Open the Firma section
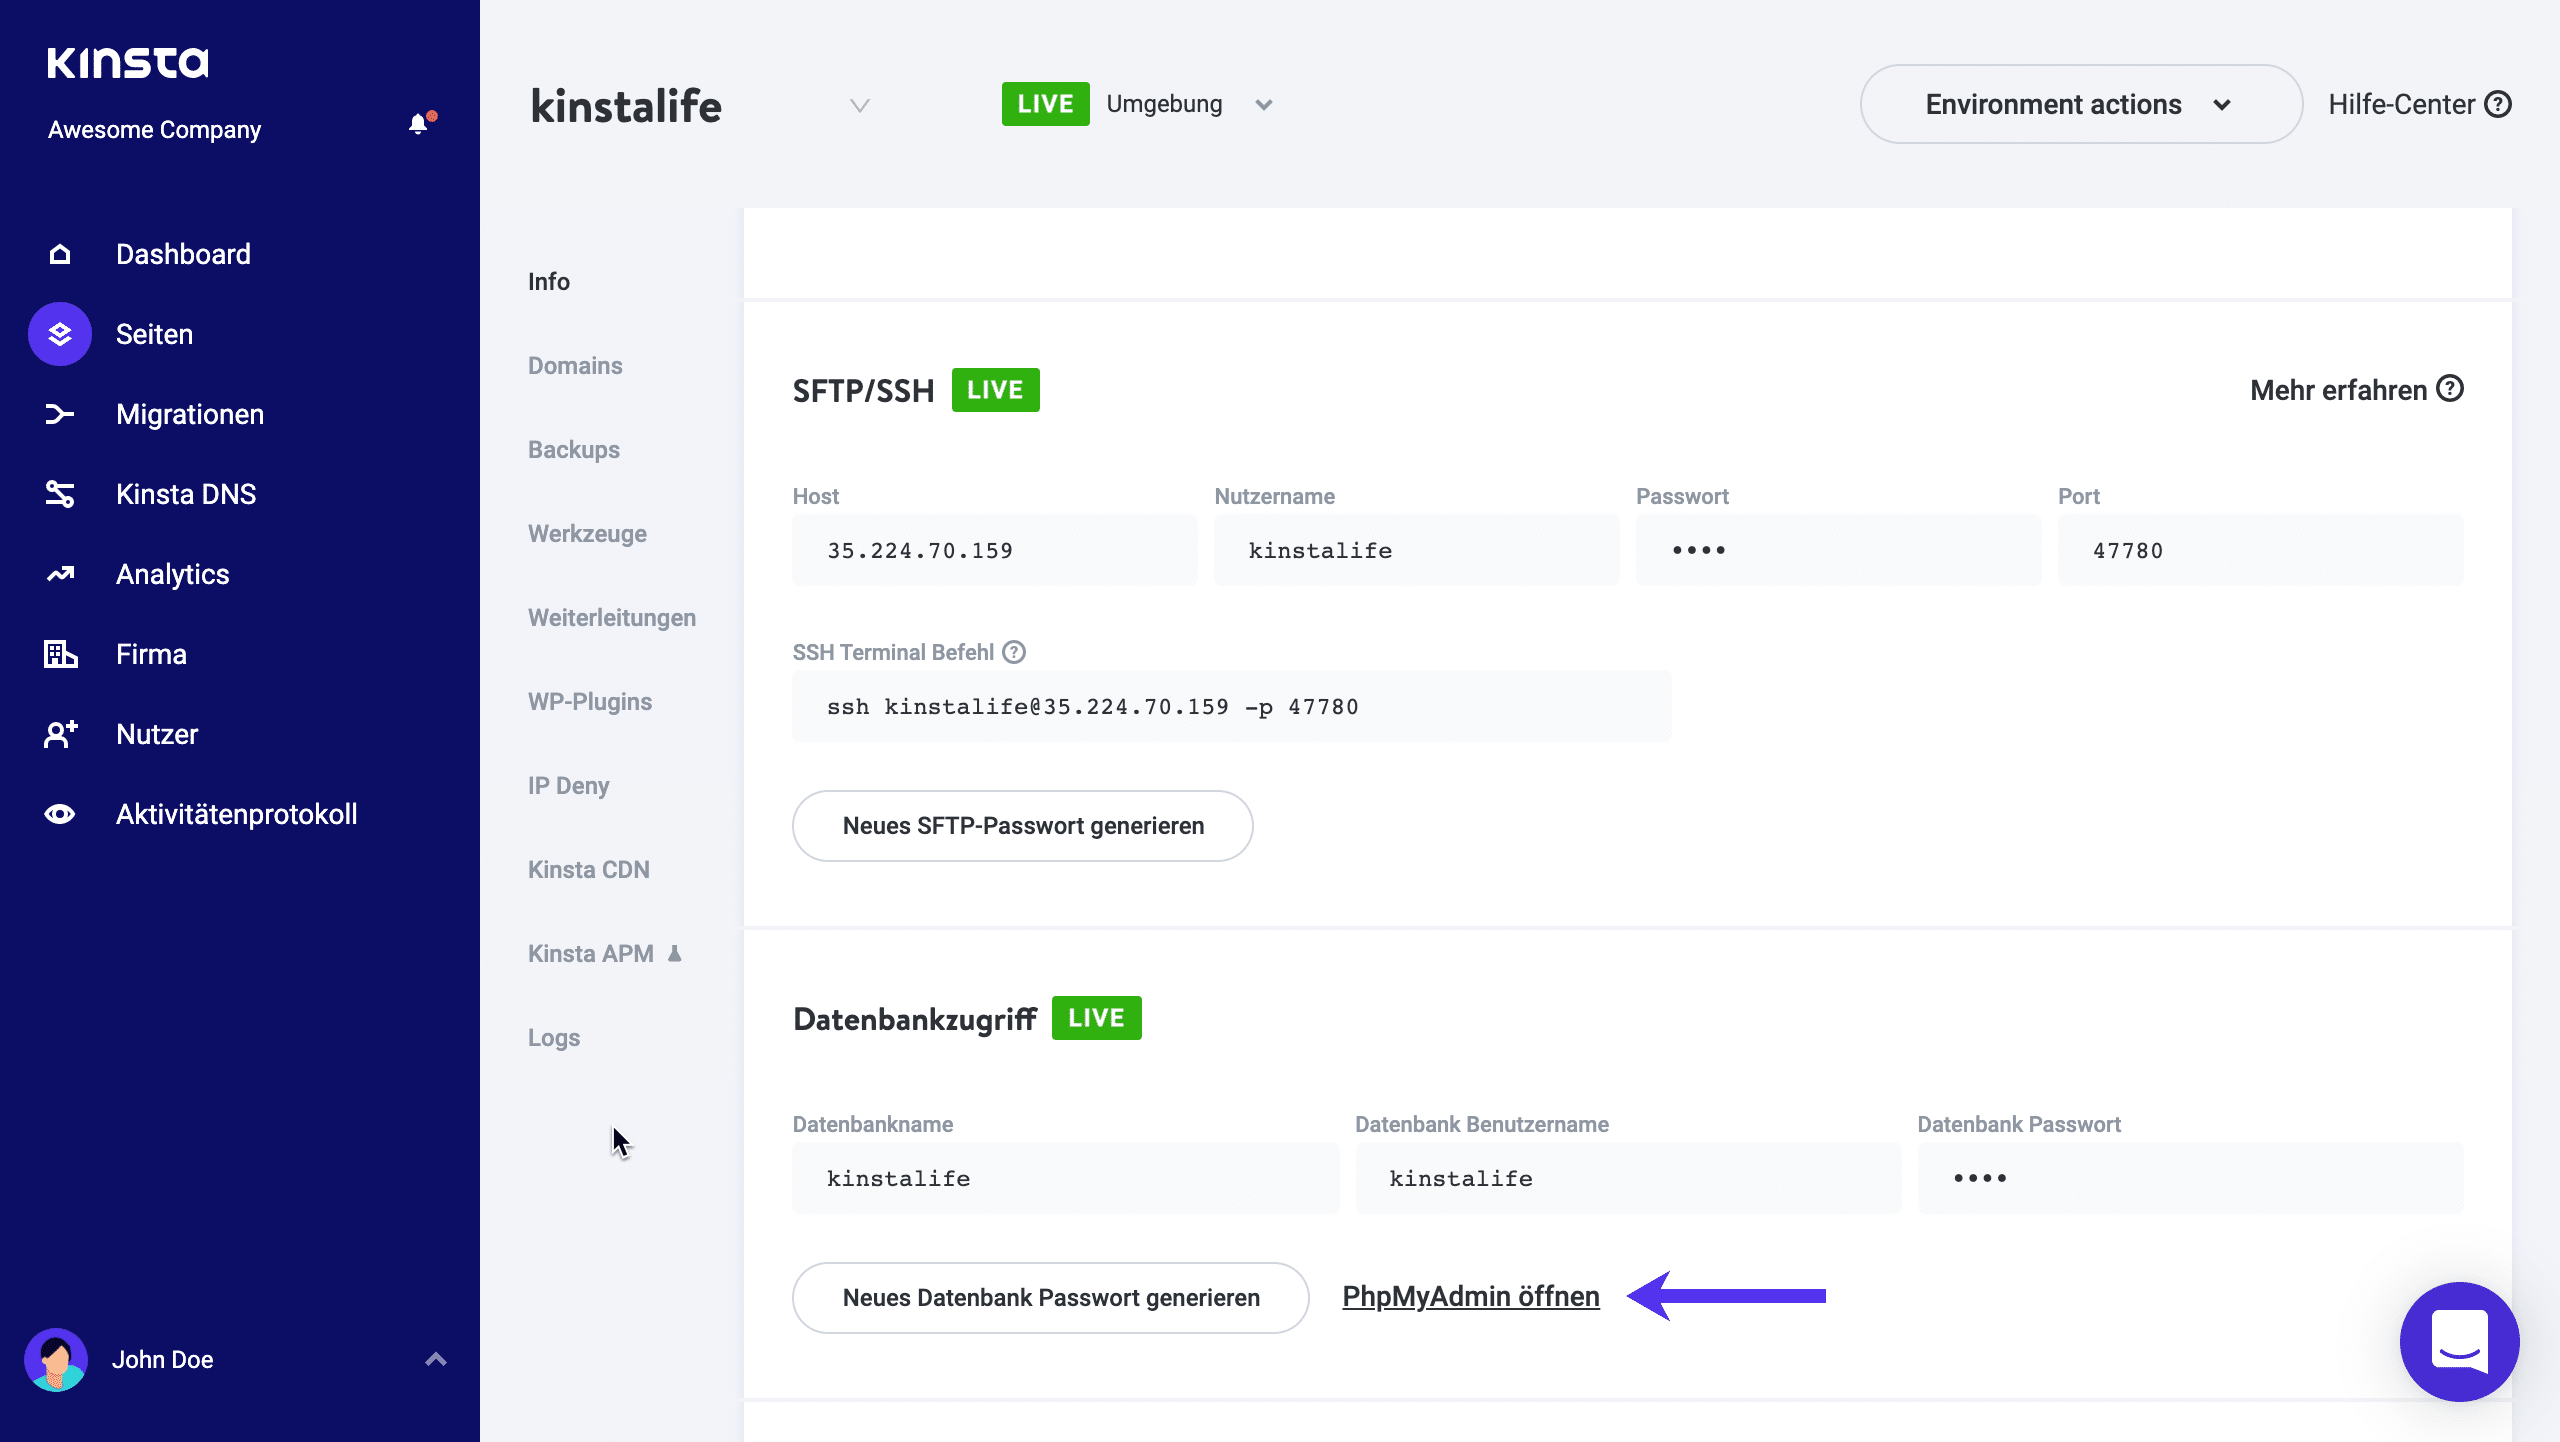 click(151, 653)
